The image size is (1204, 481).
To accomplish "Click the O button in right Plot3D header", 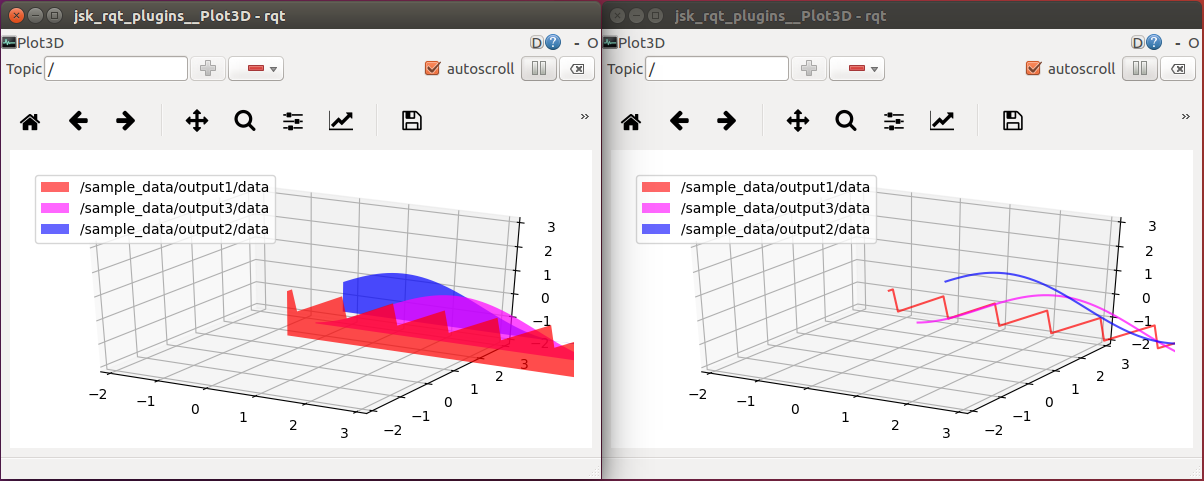I will coord(1193,43).
